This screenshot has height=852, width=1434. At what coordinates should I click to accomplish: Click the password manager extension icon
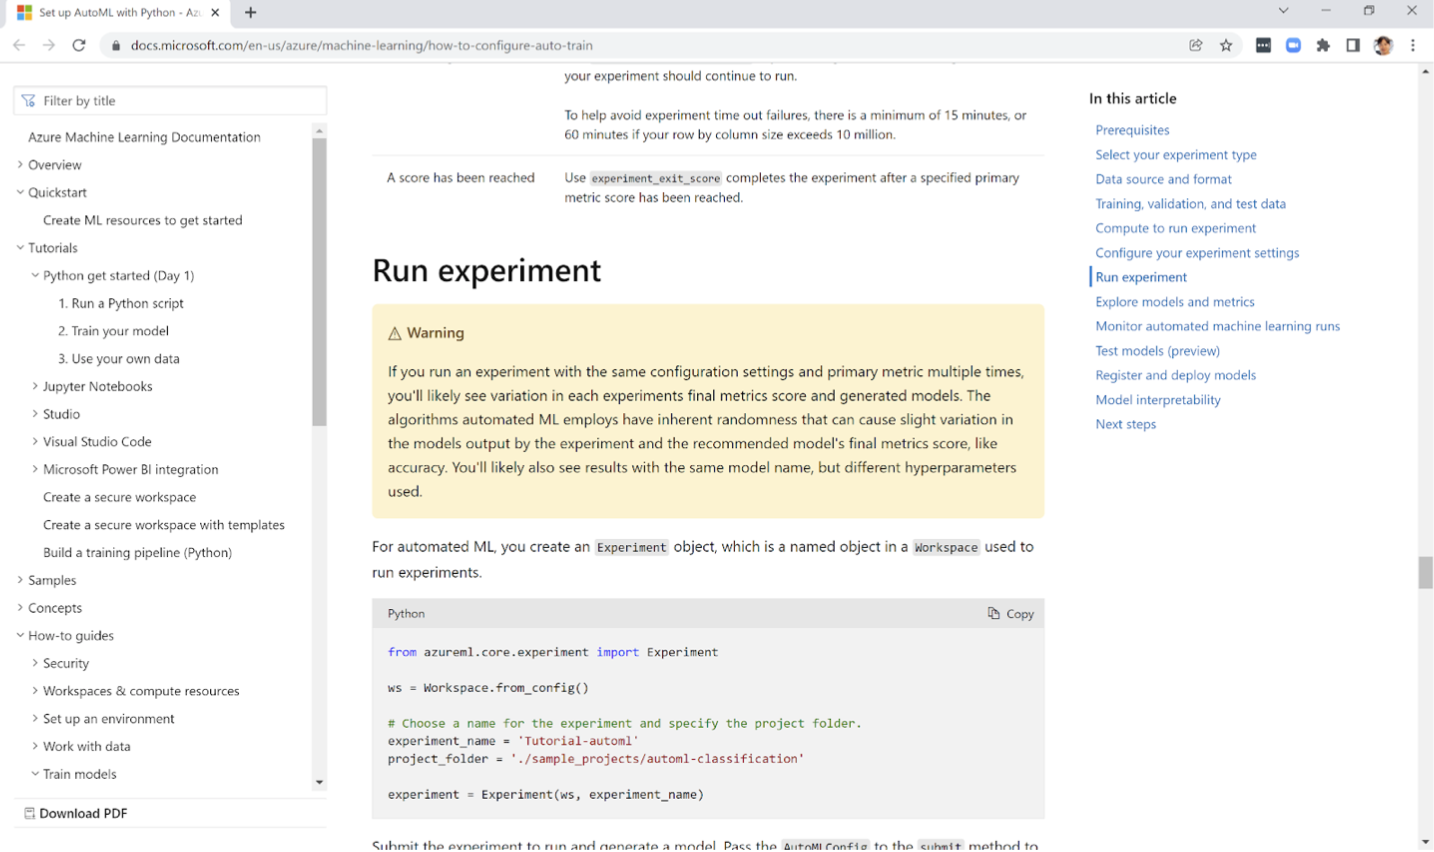pos(1262,45)
